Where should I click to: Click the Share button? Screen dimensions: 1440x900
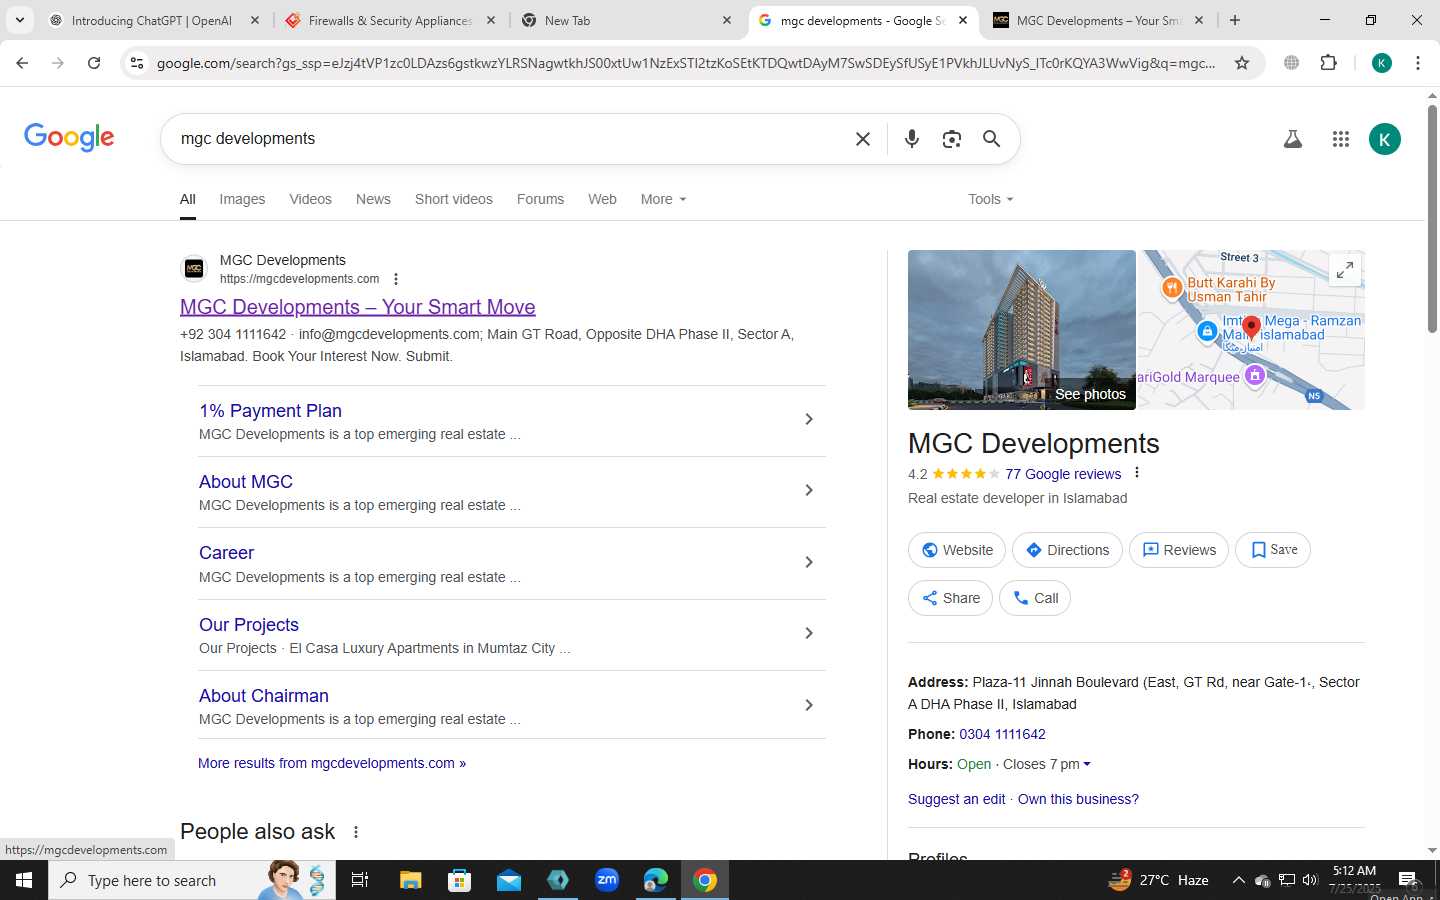[x=950, y=598]
